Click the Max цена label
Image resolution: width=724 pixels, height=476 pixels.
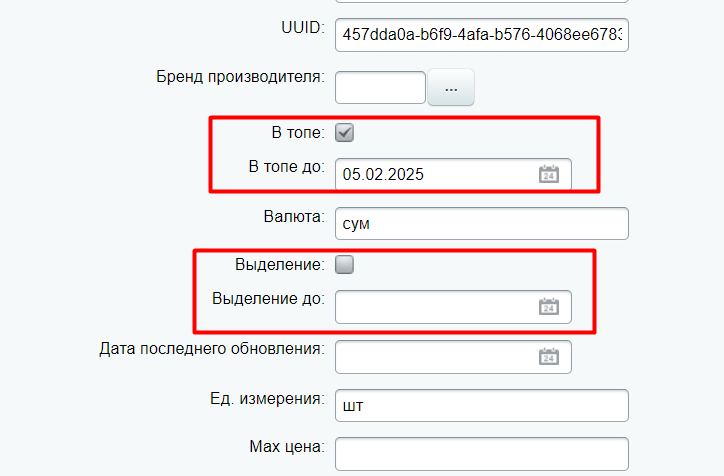[x=287, y=446]
